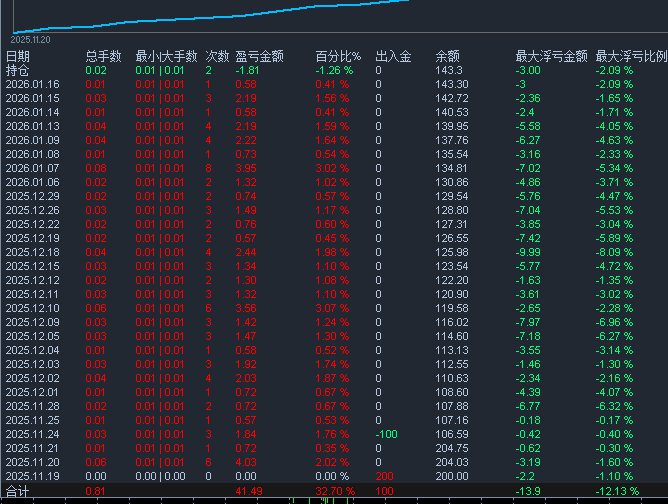668x504 pixels.
Task: Click the 总手数 column header
Action: (103, 57)
